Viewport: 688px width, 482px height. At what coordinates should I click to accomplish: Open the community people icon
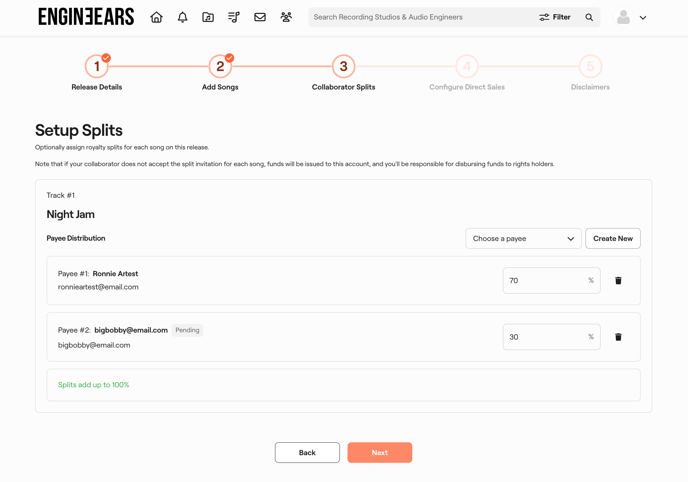click(286, 17)
